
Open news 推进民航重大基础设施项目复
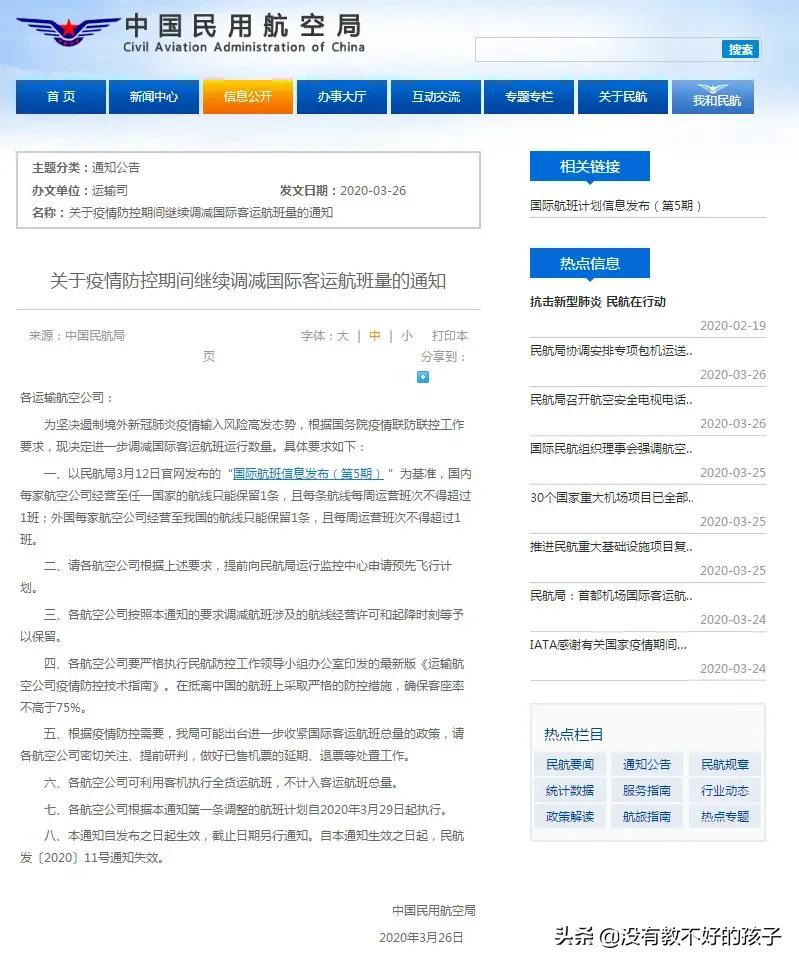[612, 547]
